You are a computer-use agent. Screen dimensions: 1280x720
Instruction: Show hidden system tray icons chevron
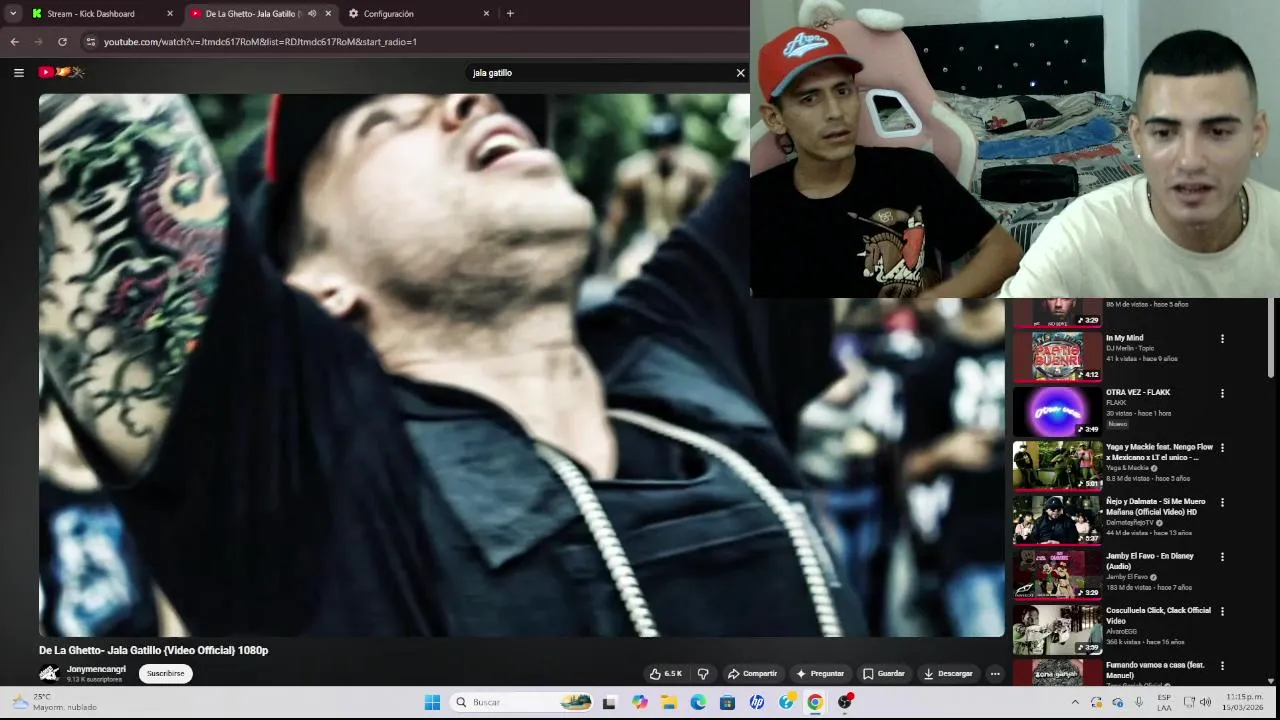[x=1075, y=702]
